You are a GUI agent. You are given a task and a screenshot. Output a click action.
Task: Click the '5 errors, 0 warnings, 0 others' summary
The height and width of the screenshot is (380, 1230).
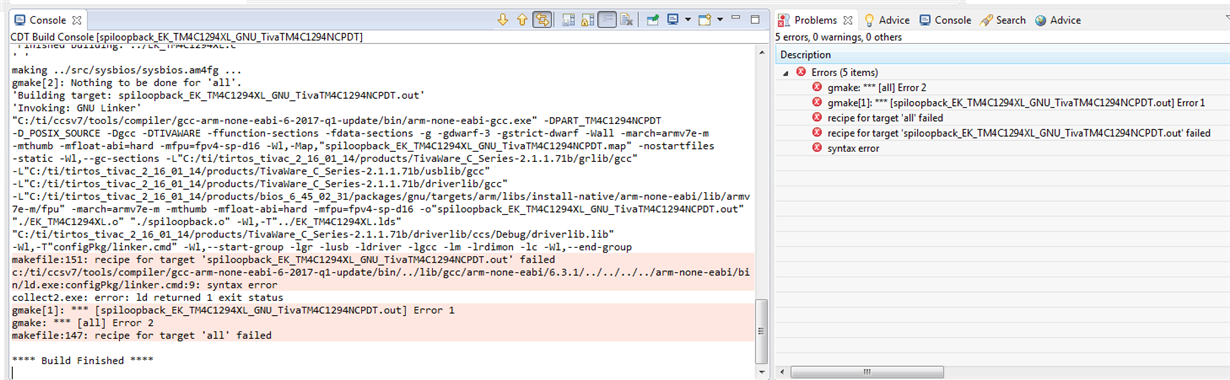pyautogui.click(x=839, y=37)
